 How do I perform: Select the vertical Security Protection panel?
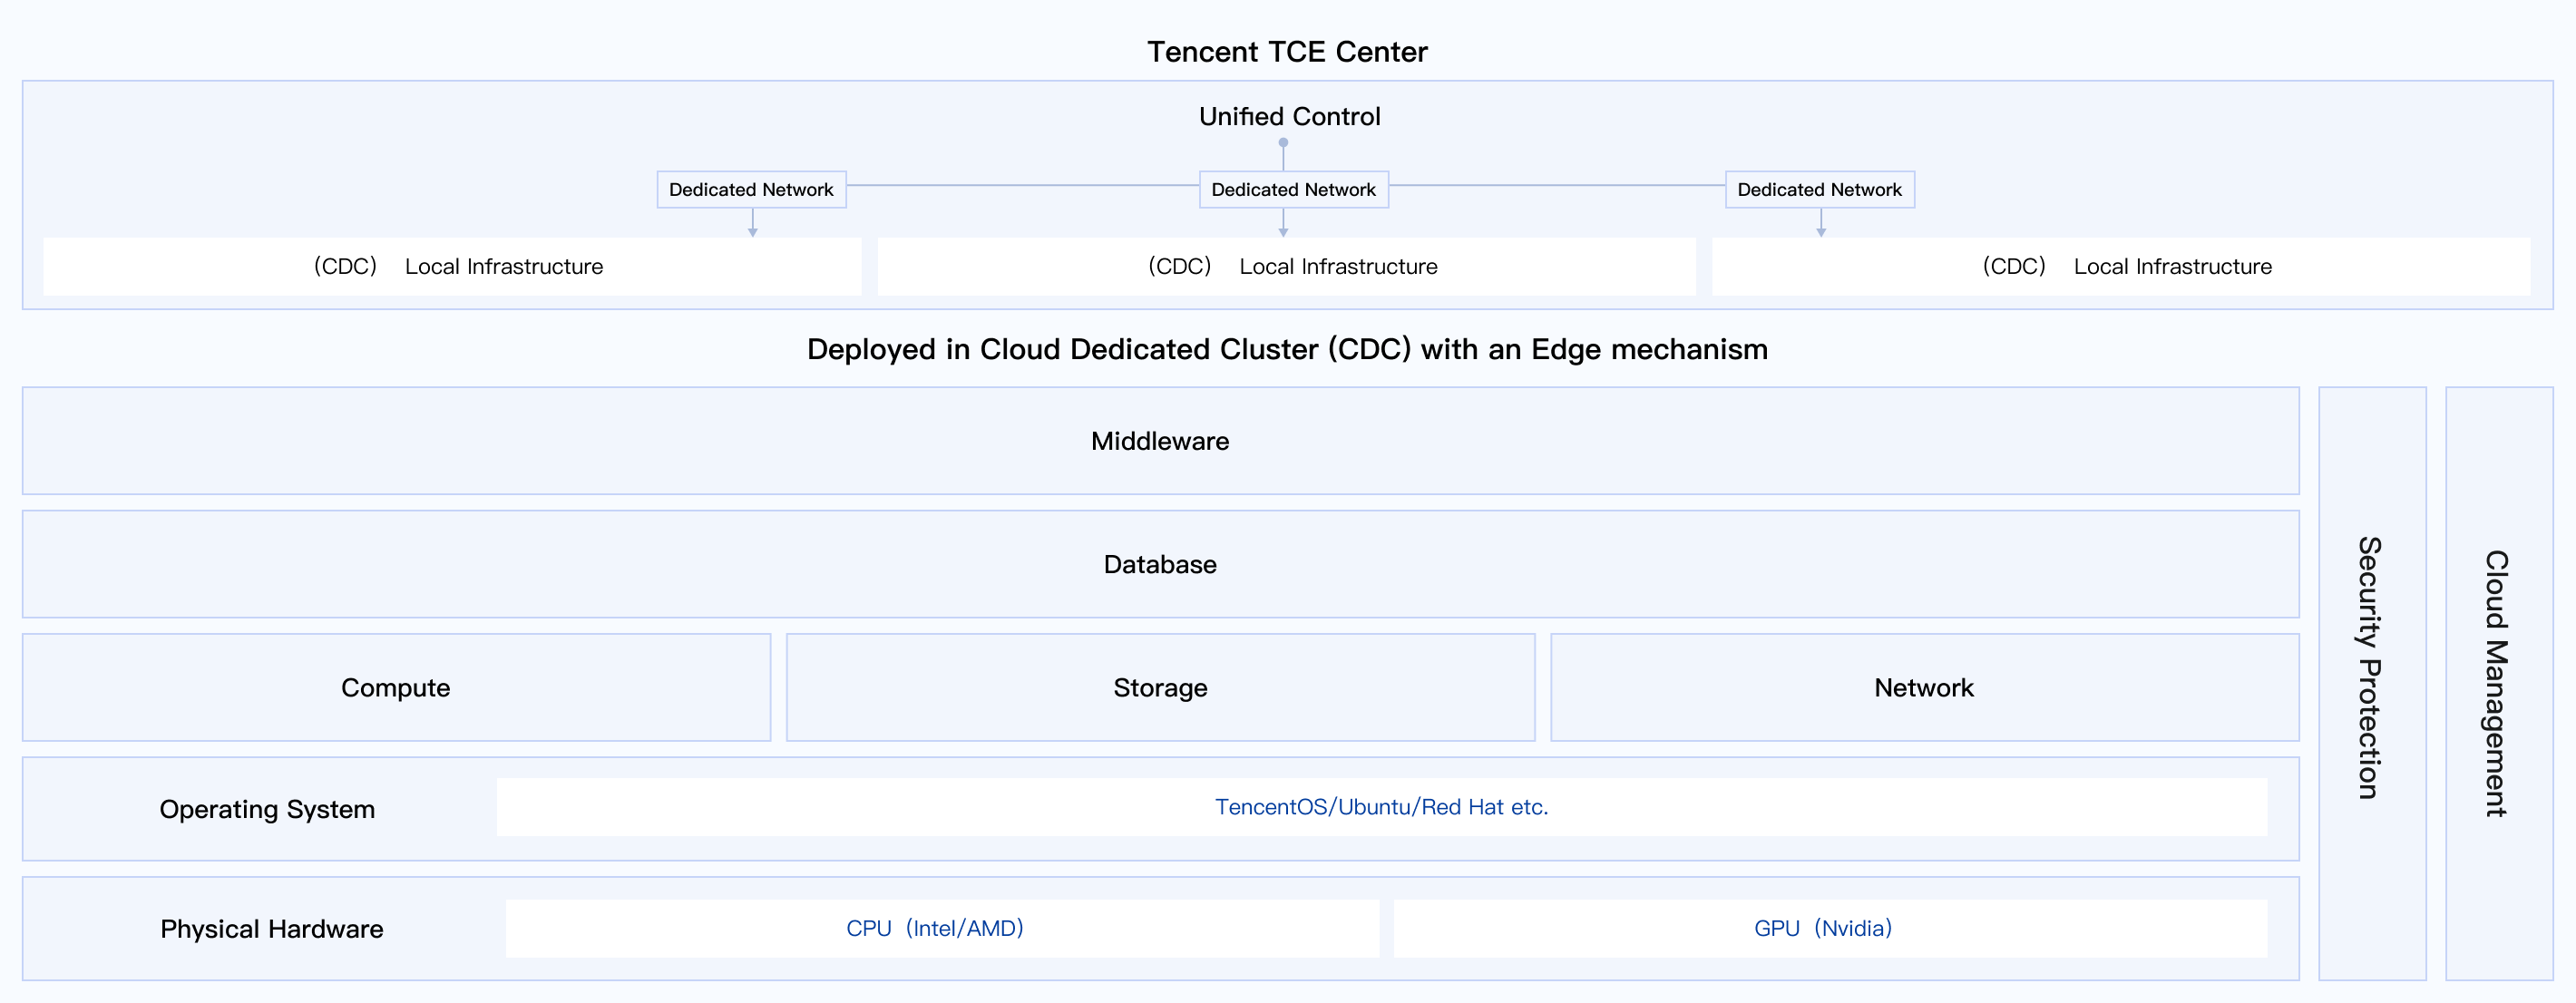tap(2371, 684)
